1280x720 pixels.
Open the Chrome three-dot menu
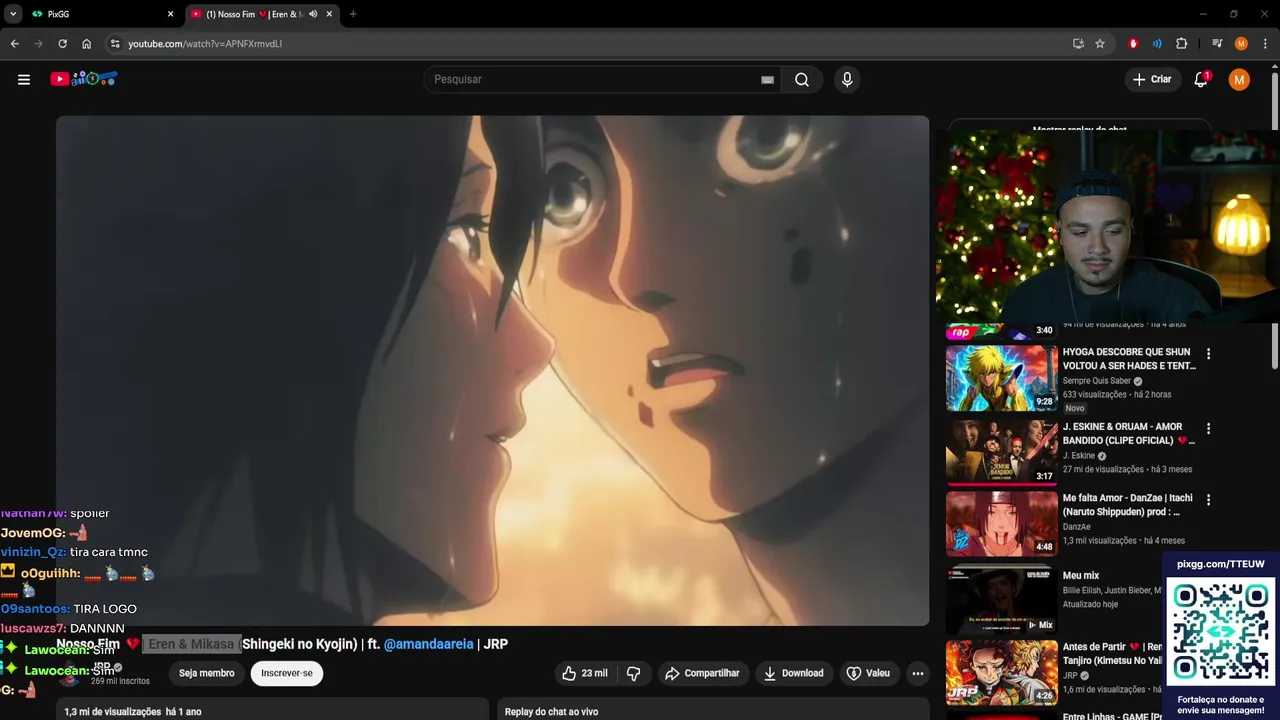pos(1265,44)
